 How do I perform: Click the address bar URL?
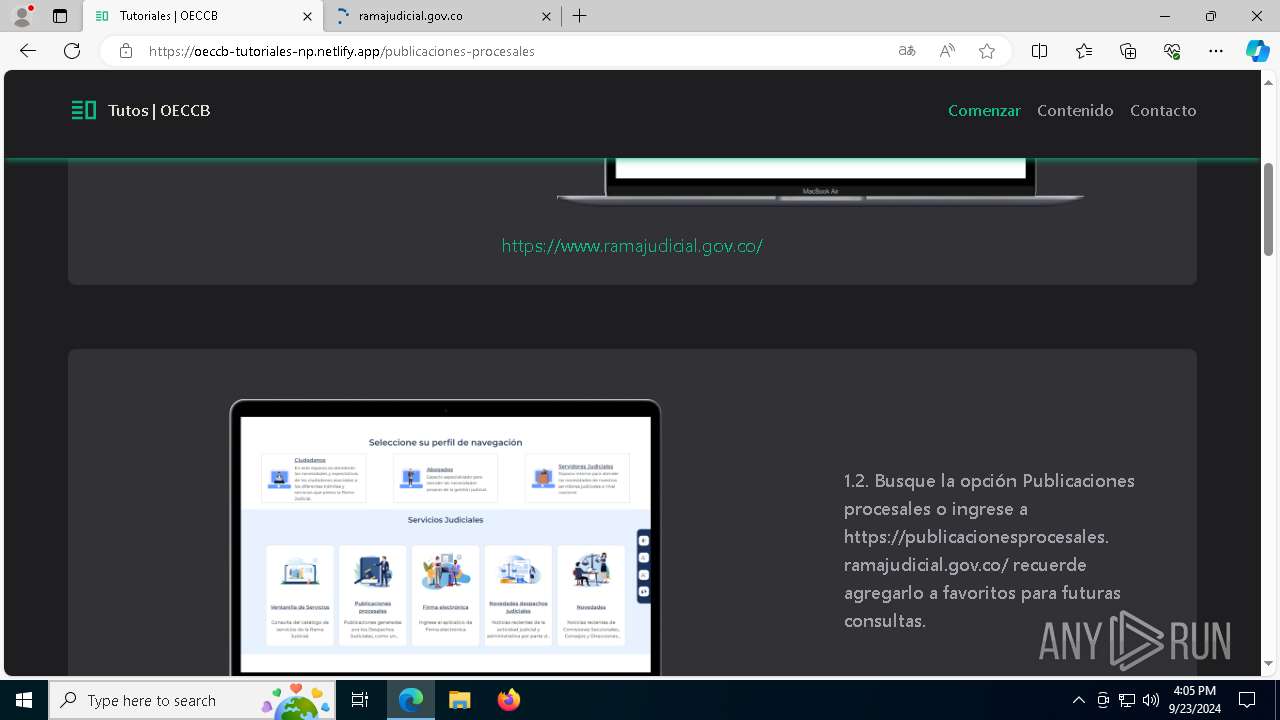[x=341, y=51]
